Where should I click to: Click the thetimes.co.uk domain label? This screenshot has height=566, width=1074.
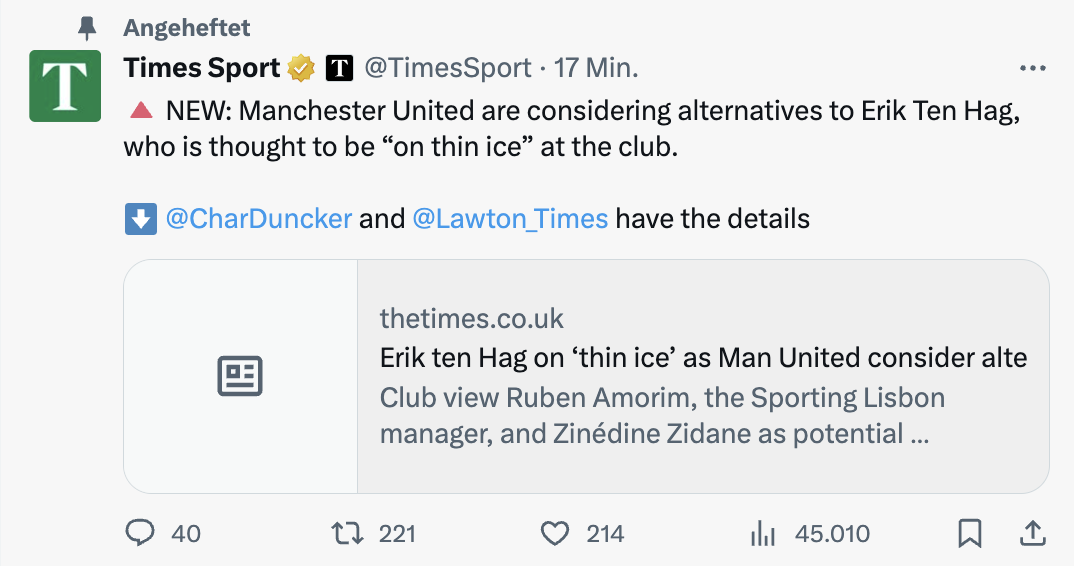pos(472,319)
